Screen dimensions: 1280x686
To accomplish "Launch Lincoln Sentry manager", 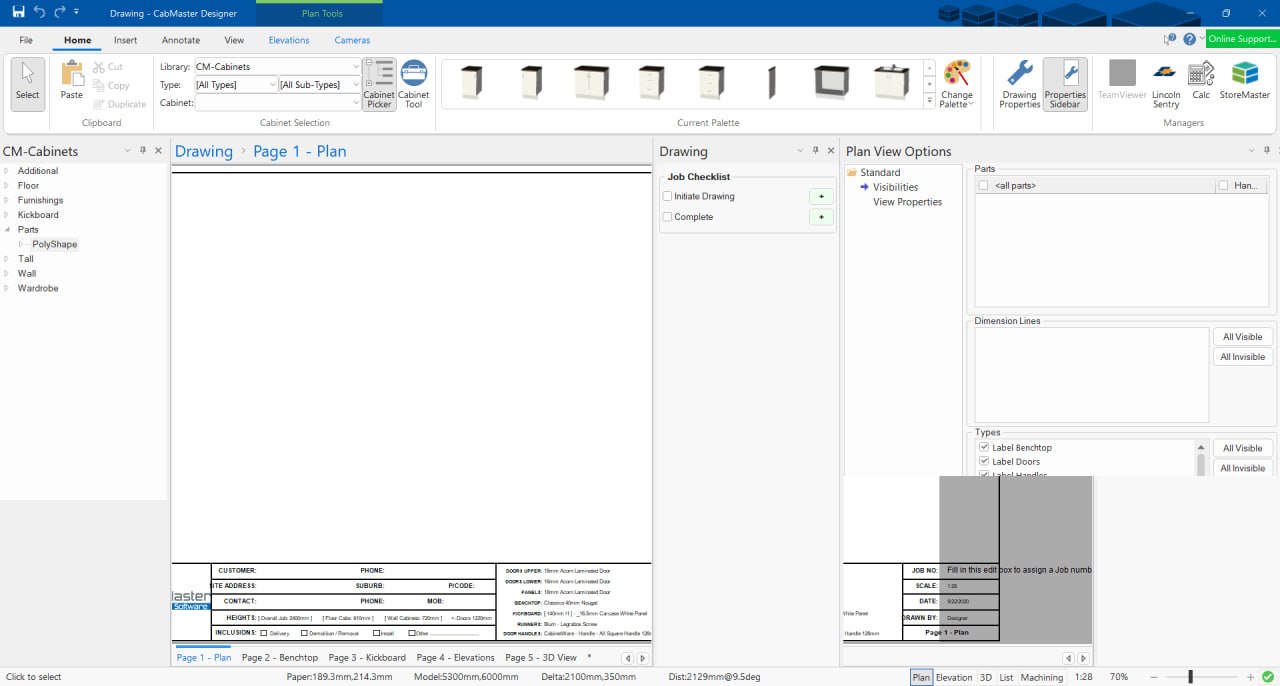I will (1166, 84).
